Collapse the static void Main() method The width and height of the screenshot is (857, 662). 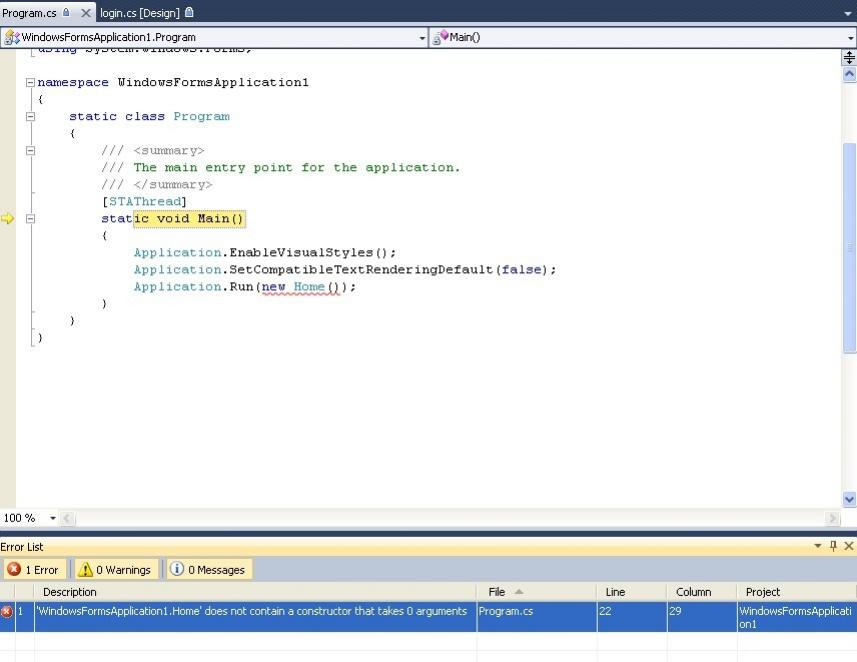tap(31, 219)
